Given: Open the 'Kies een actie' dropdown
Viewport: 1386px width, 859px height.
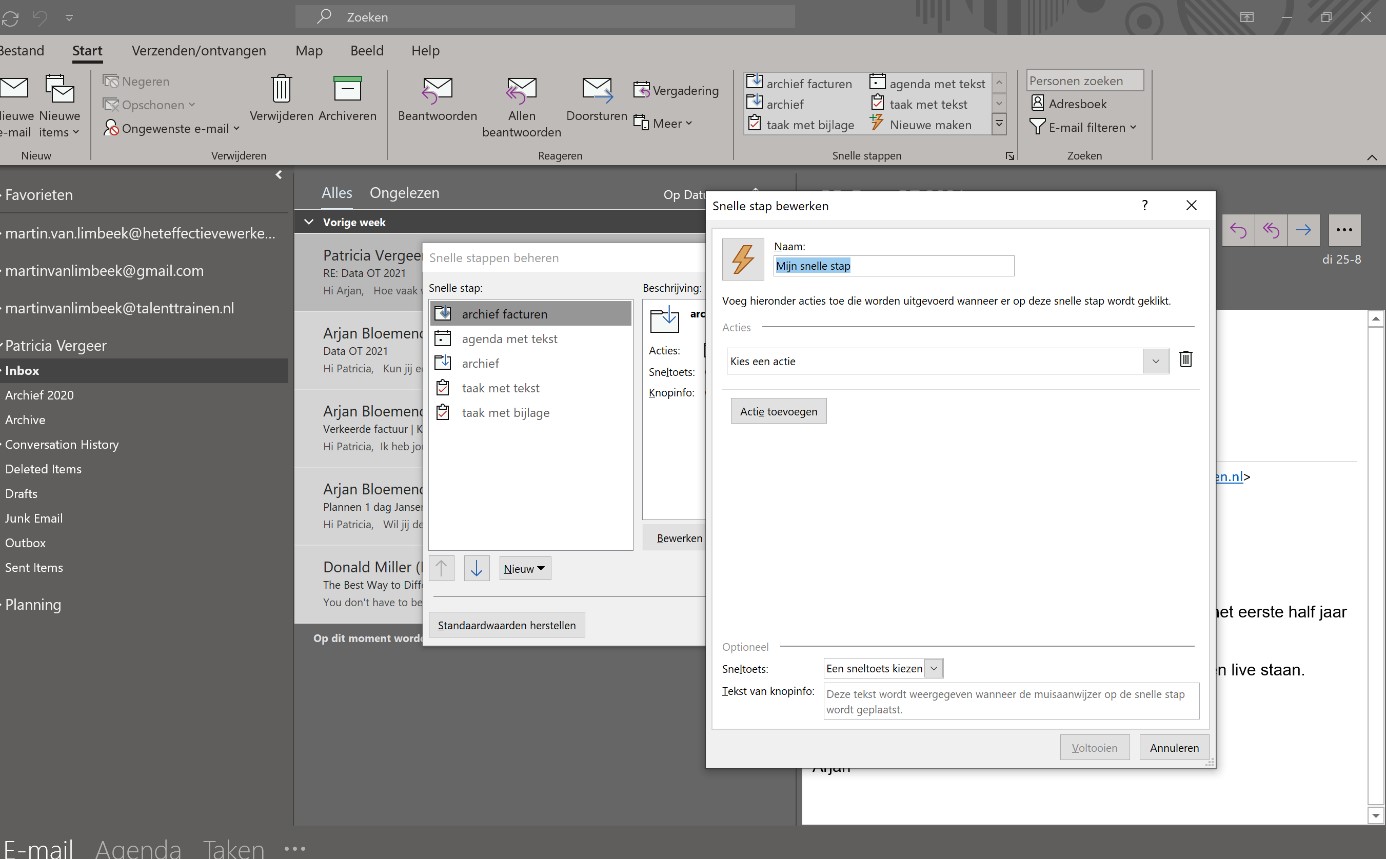Looking at the screenshot, I should coord(1156,361).
